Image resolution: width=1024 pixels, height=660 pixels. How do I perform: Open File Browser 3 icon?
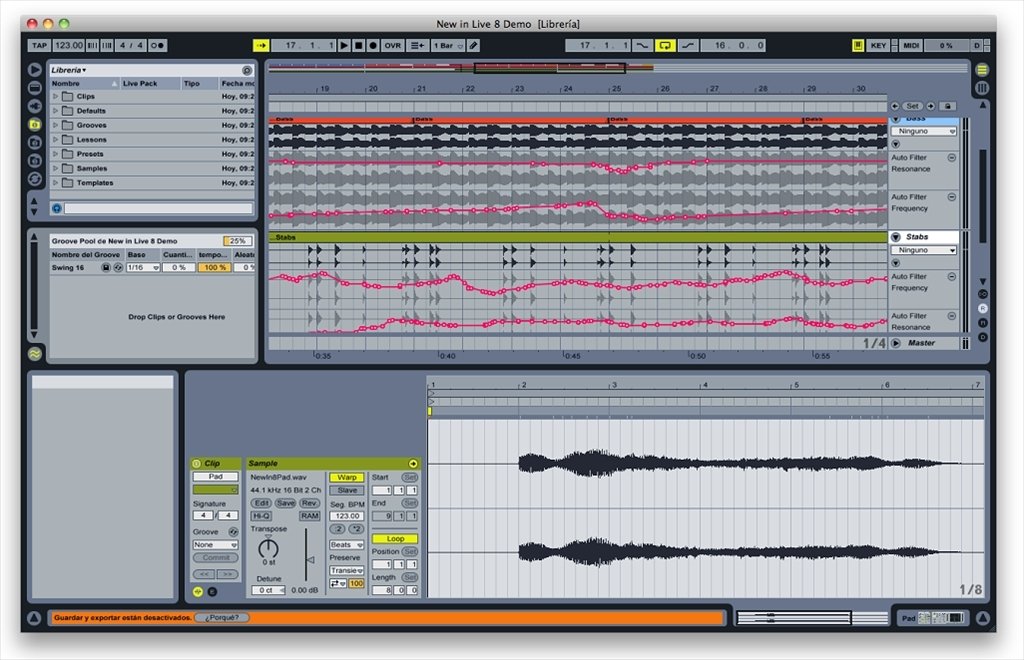pos(35,161)
